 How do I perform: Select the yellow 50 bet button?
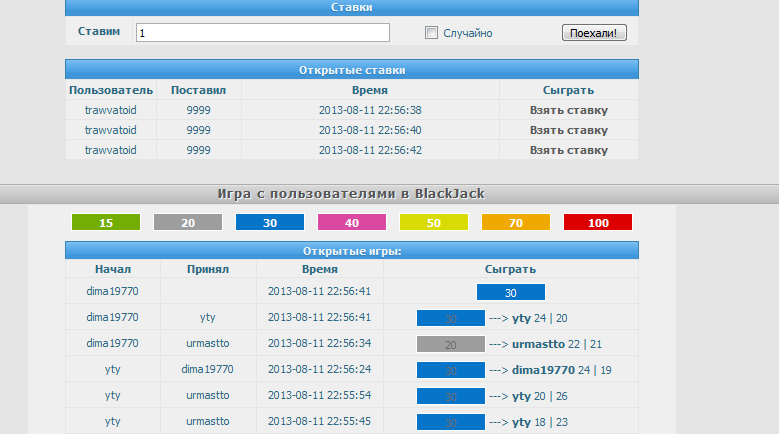(x=434, y=222)
